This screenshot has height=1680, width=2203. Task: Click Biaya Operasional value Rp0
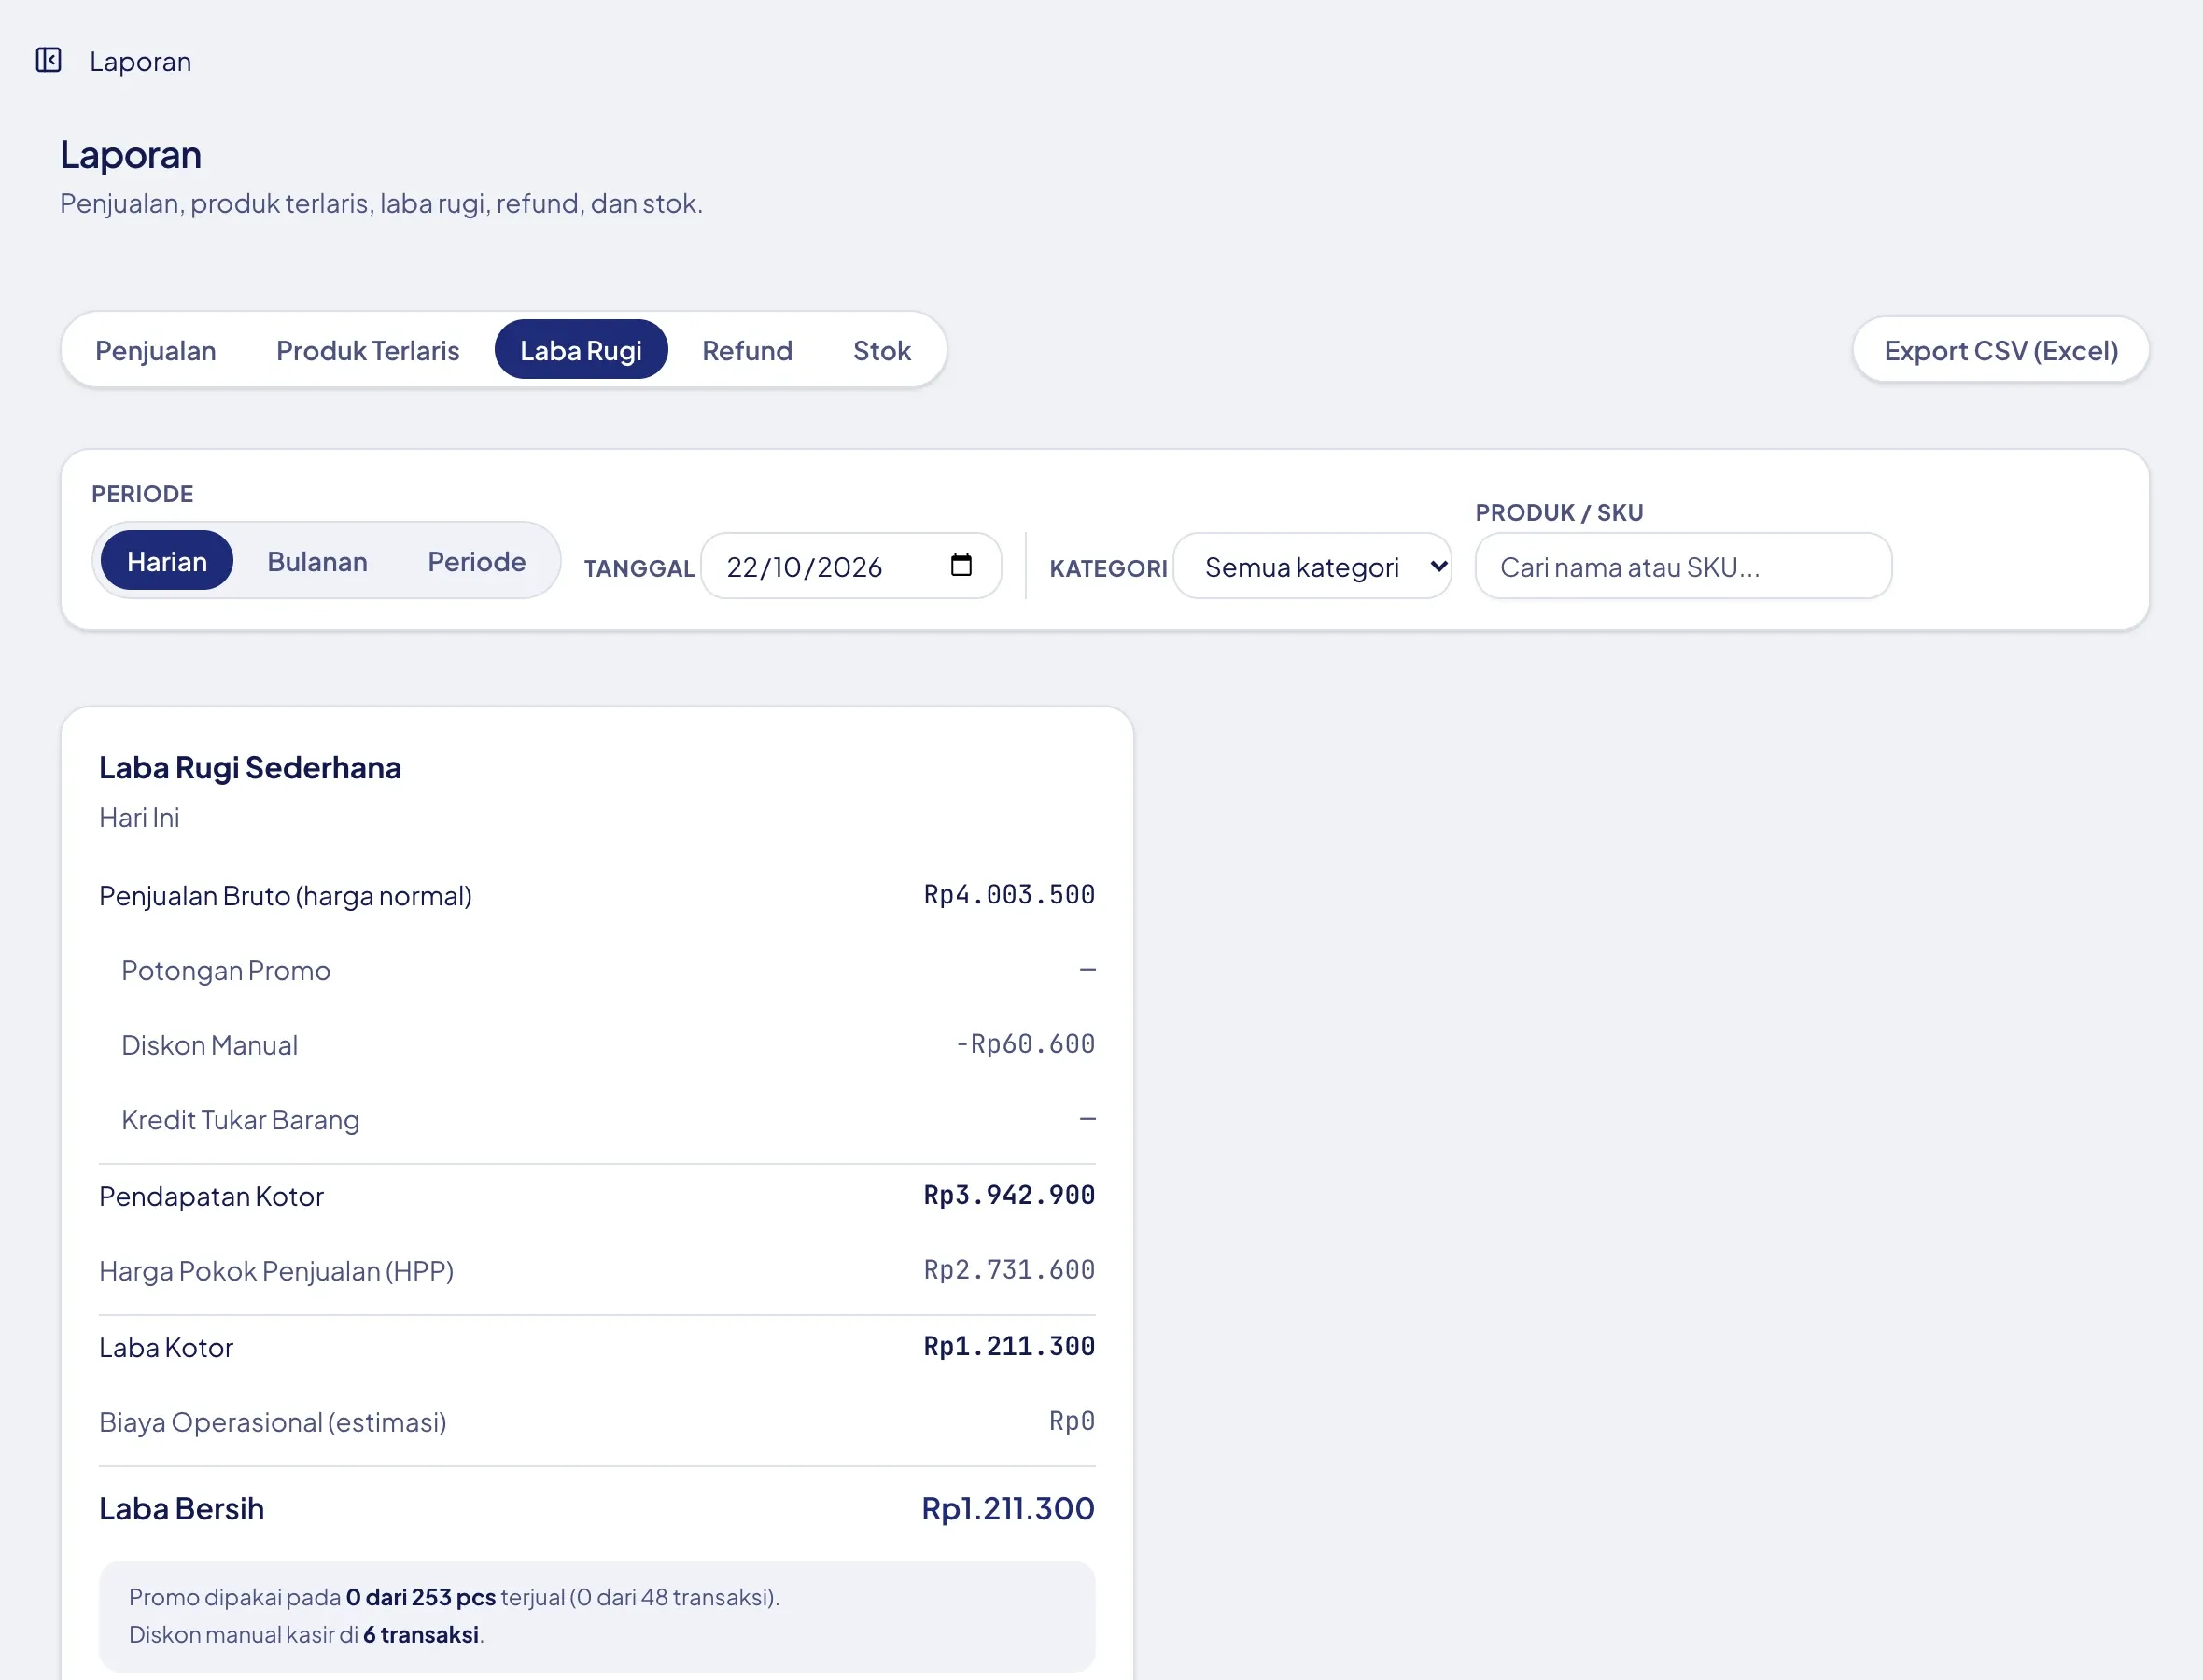1072,1421
